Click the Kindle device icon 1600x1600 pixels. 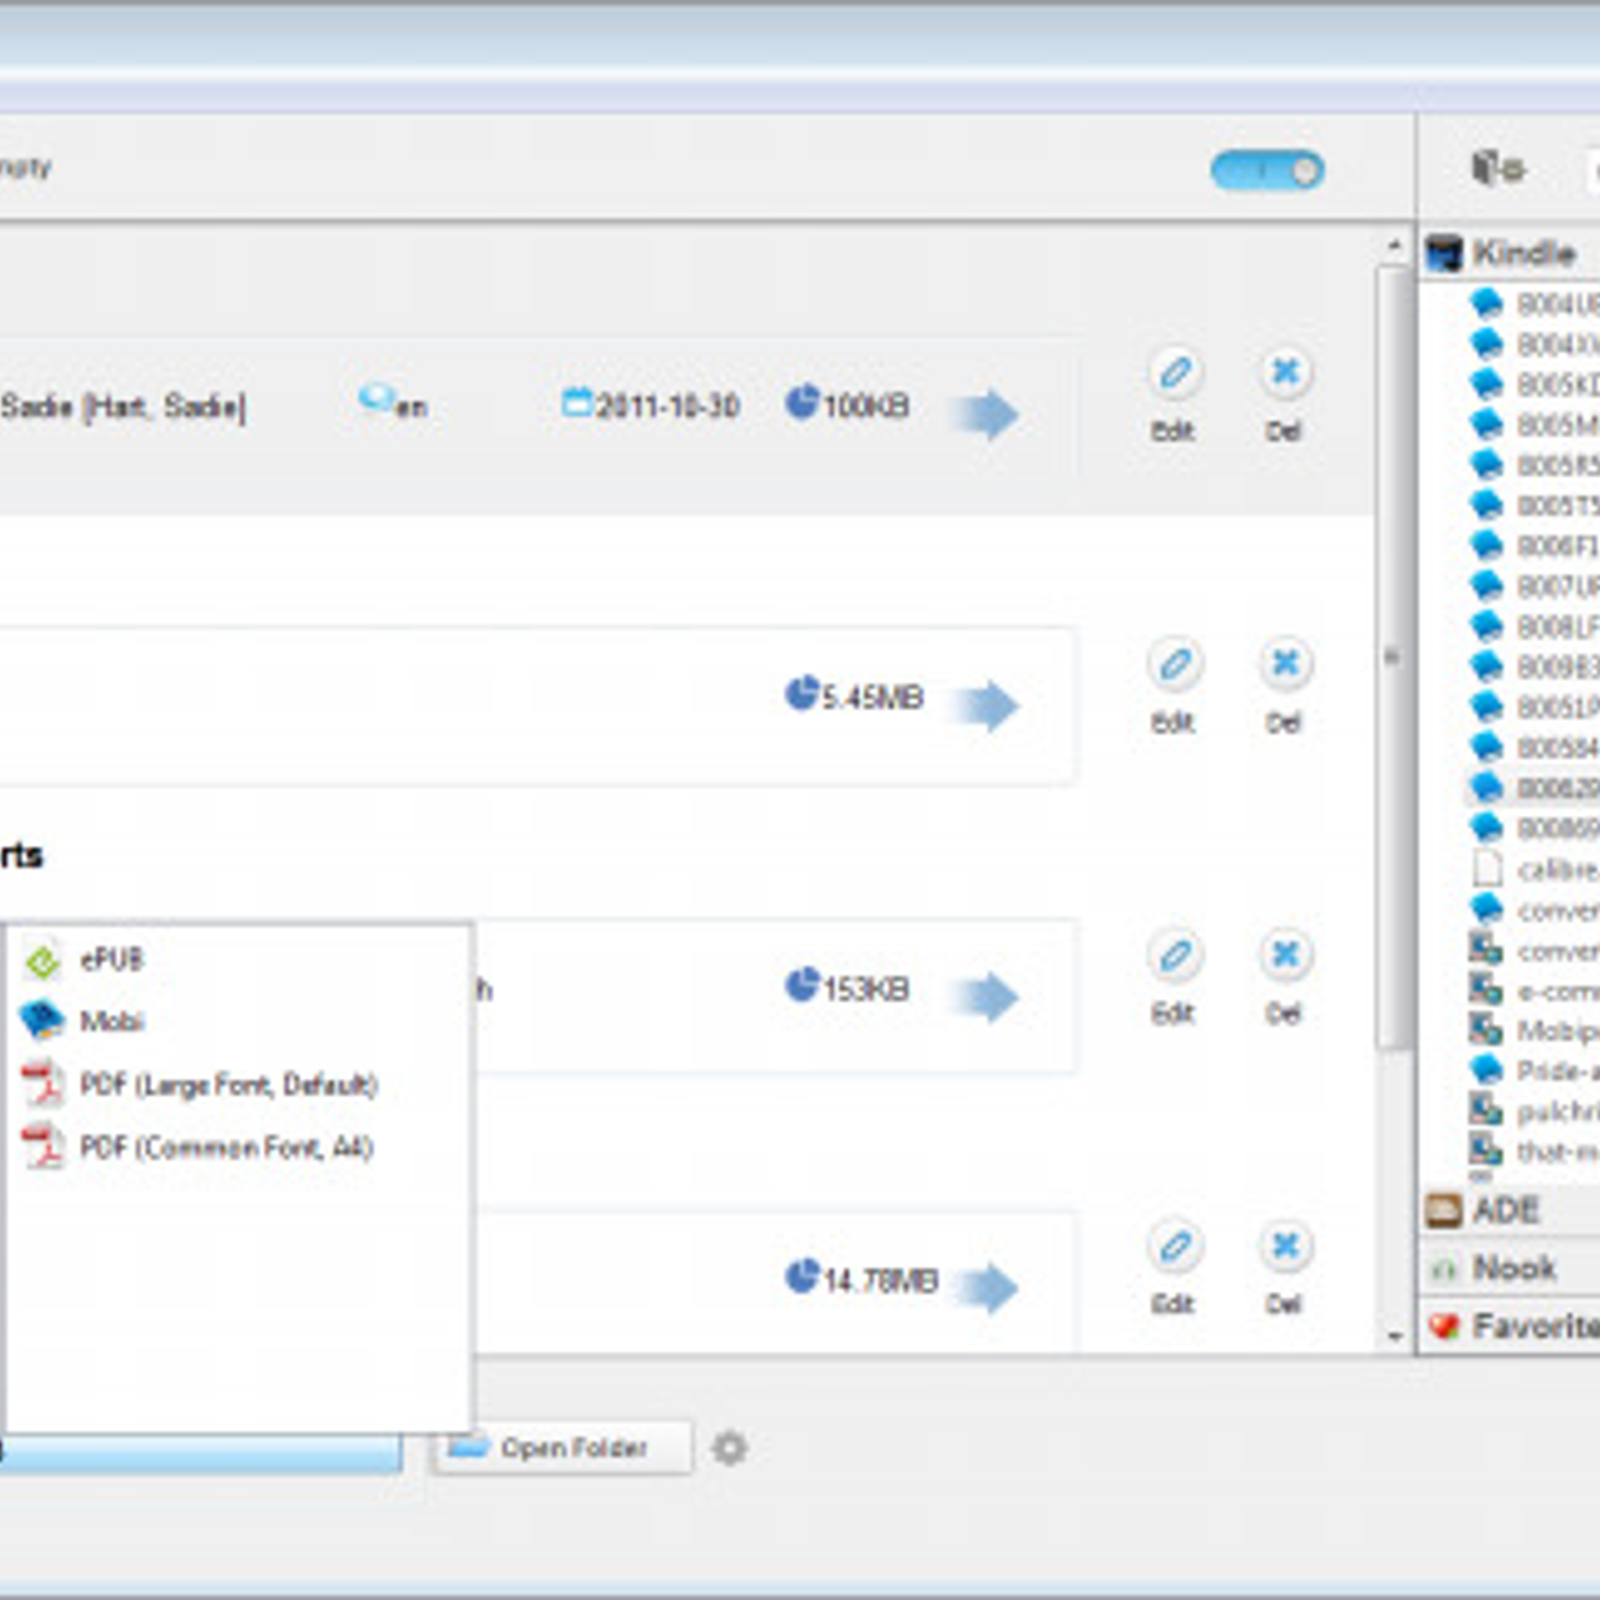pyautogui.click(x=1443, y=253)
